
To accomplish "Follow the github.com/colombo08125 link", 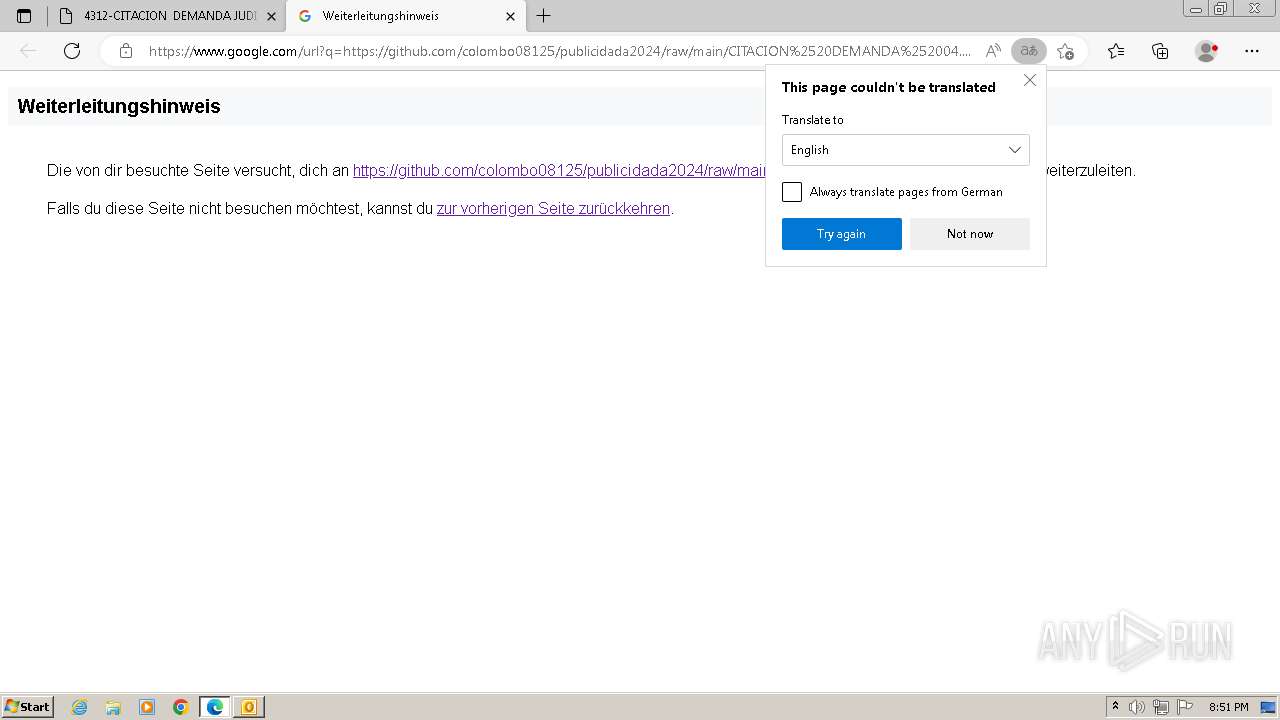I will point(559,170).
